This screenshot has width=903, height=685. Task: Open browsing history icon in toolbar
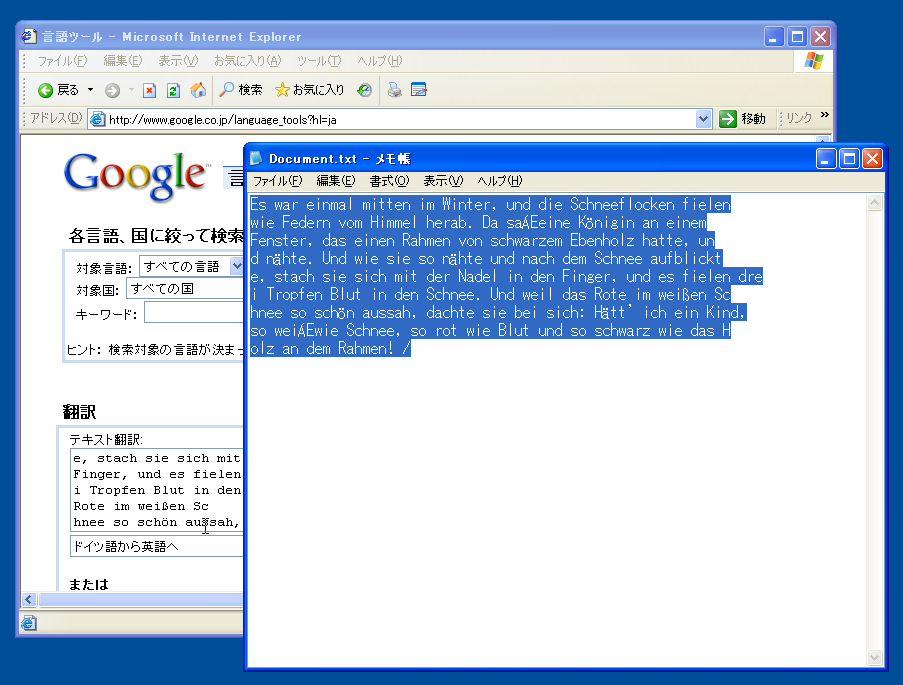coord(364,90)
